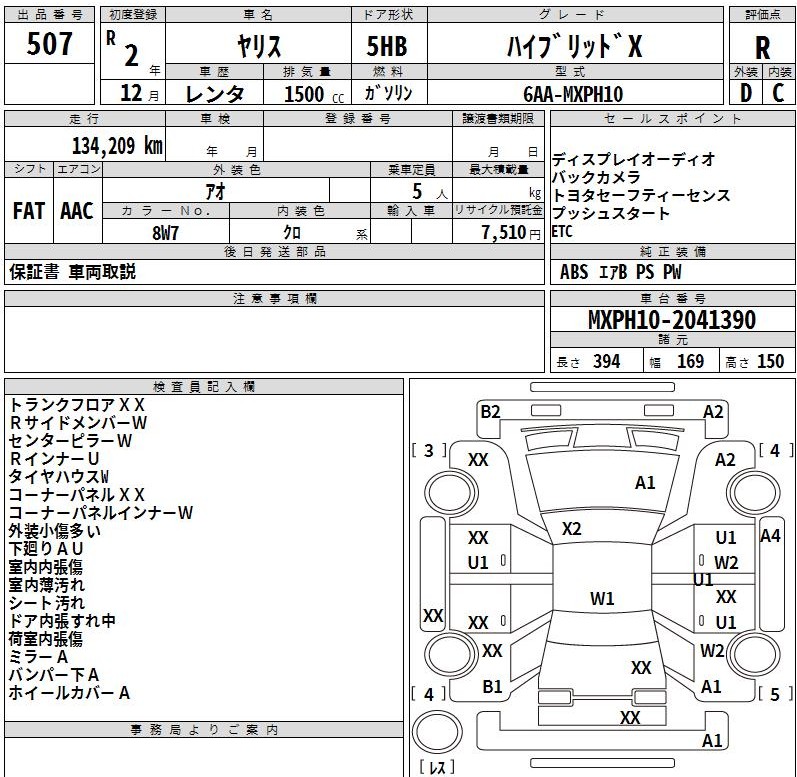The image size is (797, 777).
Task: Click the overall evaluation score R
Action: point(762,49)
